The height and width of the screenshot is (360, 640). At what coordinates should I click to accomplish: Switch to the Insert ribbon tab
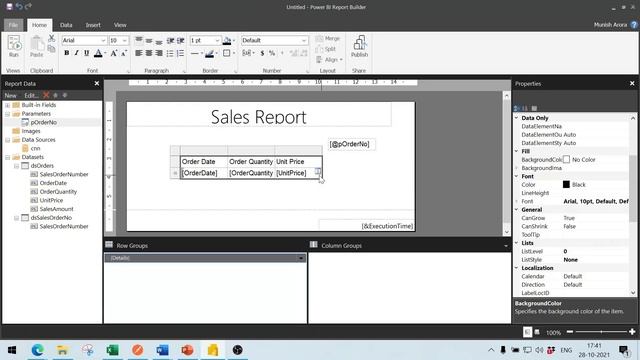click(x=93, y=25)
